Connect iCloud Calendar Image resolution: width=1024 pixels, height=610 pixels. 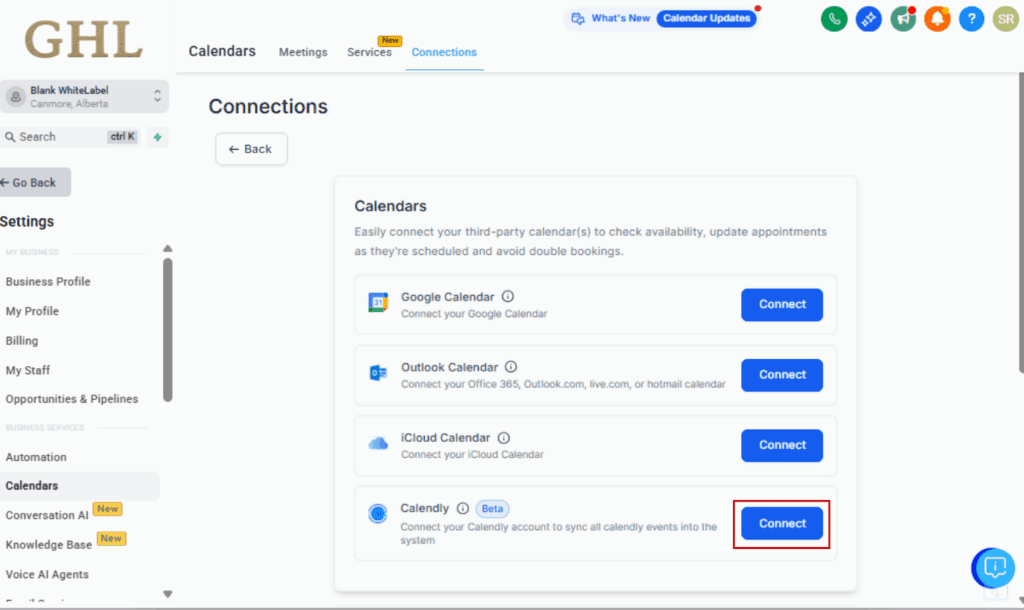click(x=782, y=445)
